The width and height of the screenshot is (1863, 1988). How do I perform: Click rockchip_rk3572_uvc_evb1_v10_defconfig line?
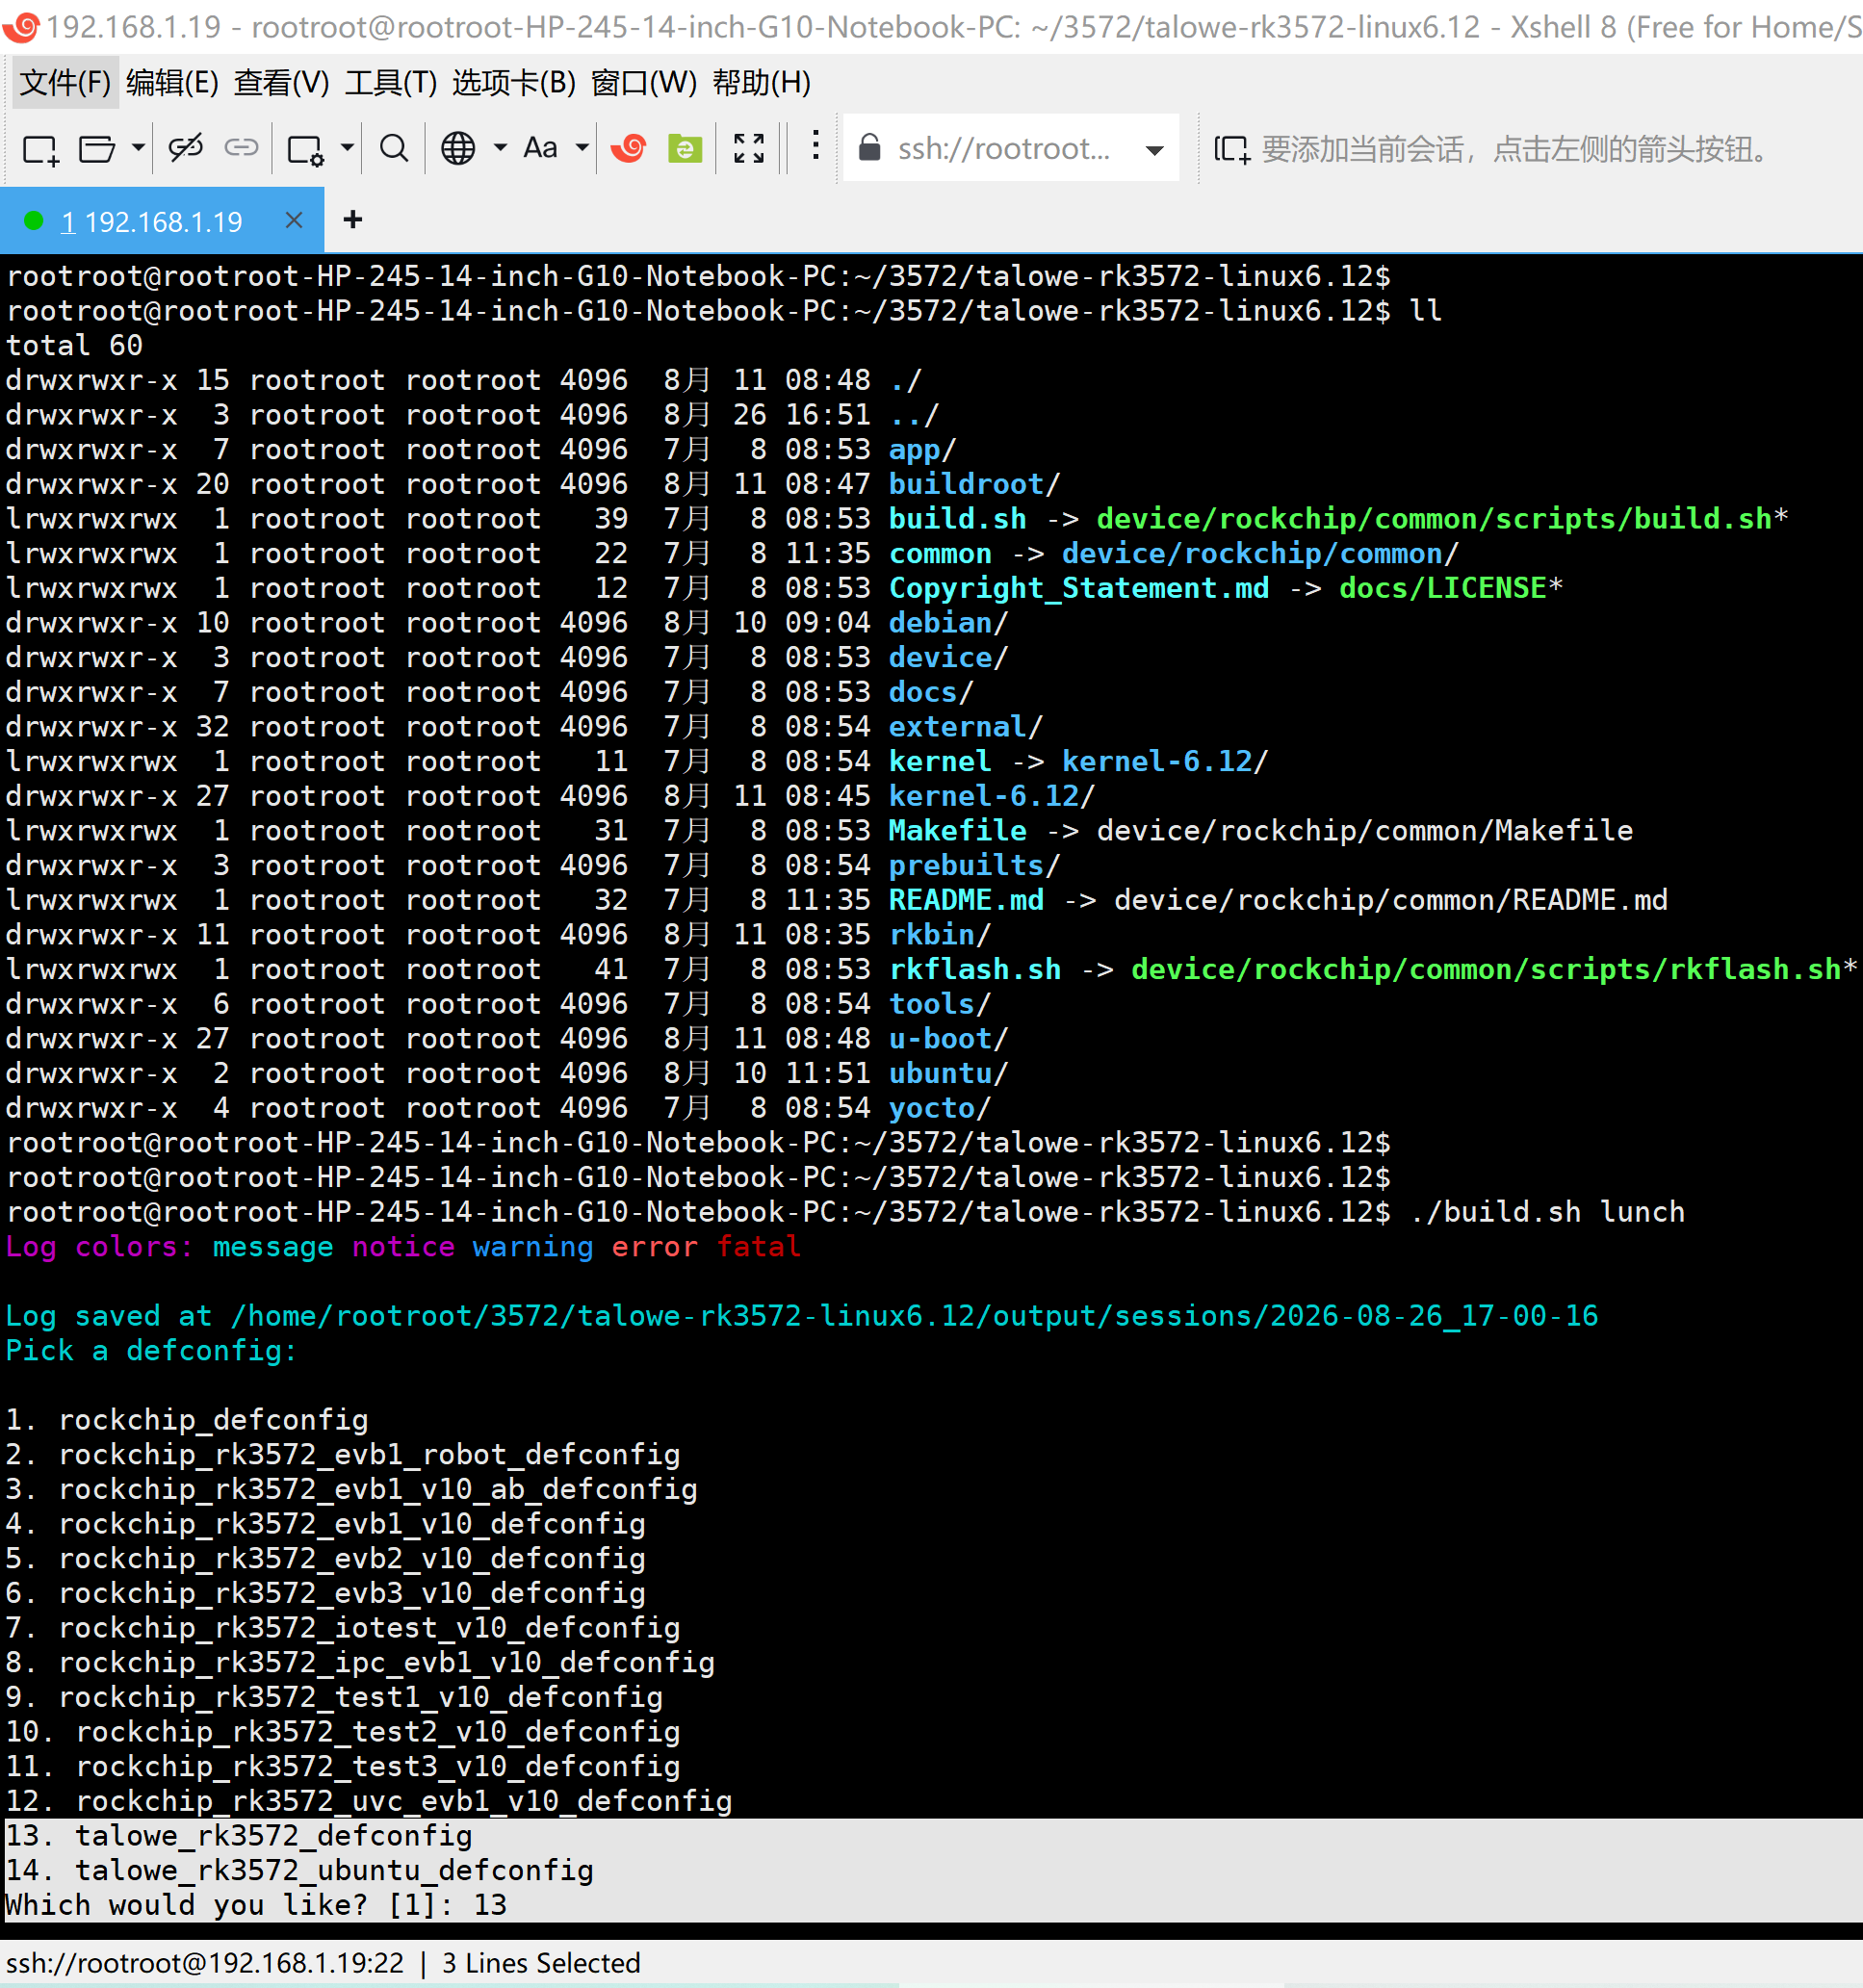(369, 1801)
